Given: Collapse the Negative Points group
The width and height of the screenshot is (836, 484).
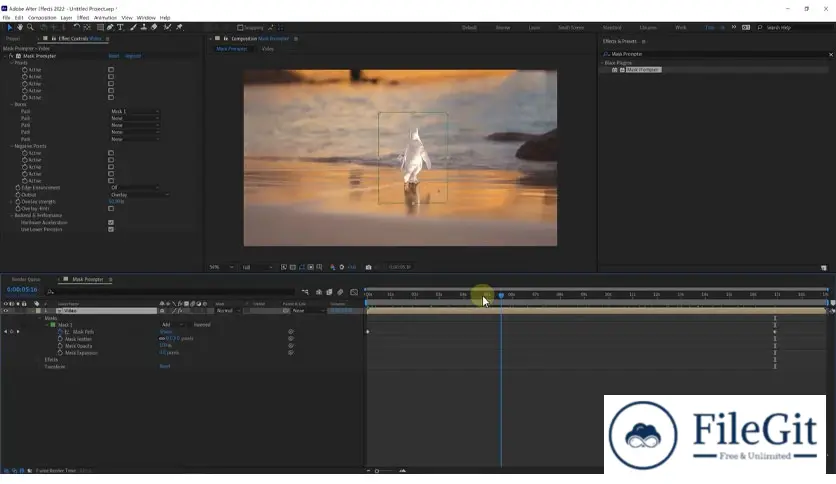Looking at the screenshot, I should pyautogui.click(x=12, y=146).
